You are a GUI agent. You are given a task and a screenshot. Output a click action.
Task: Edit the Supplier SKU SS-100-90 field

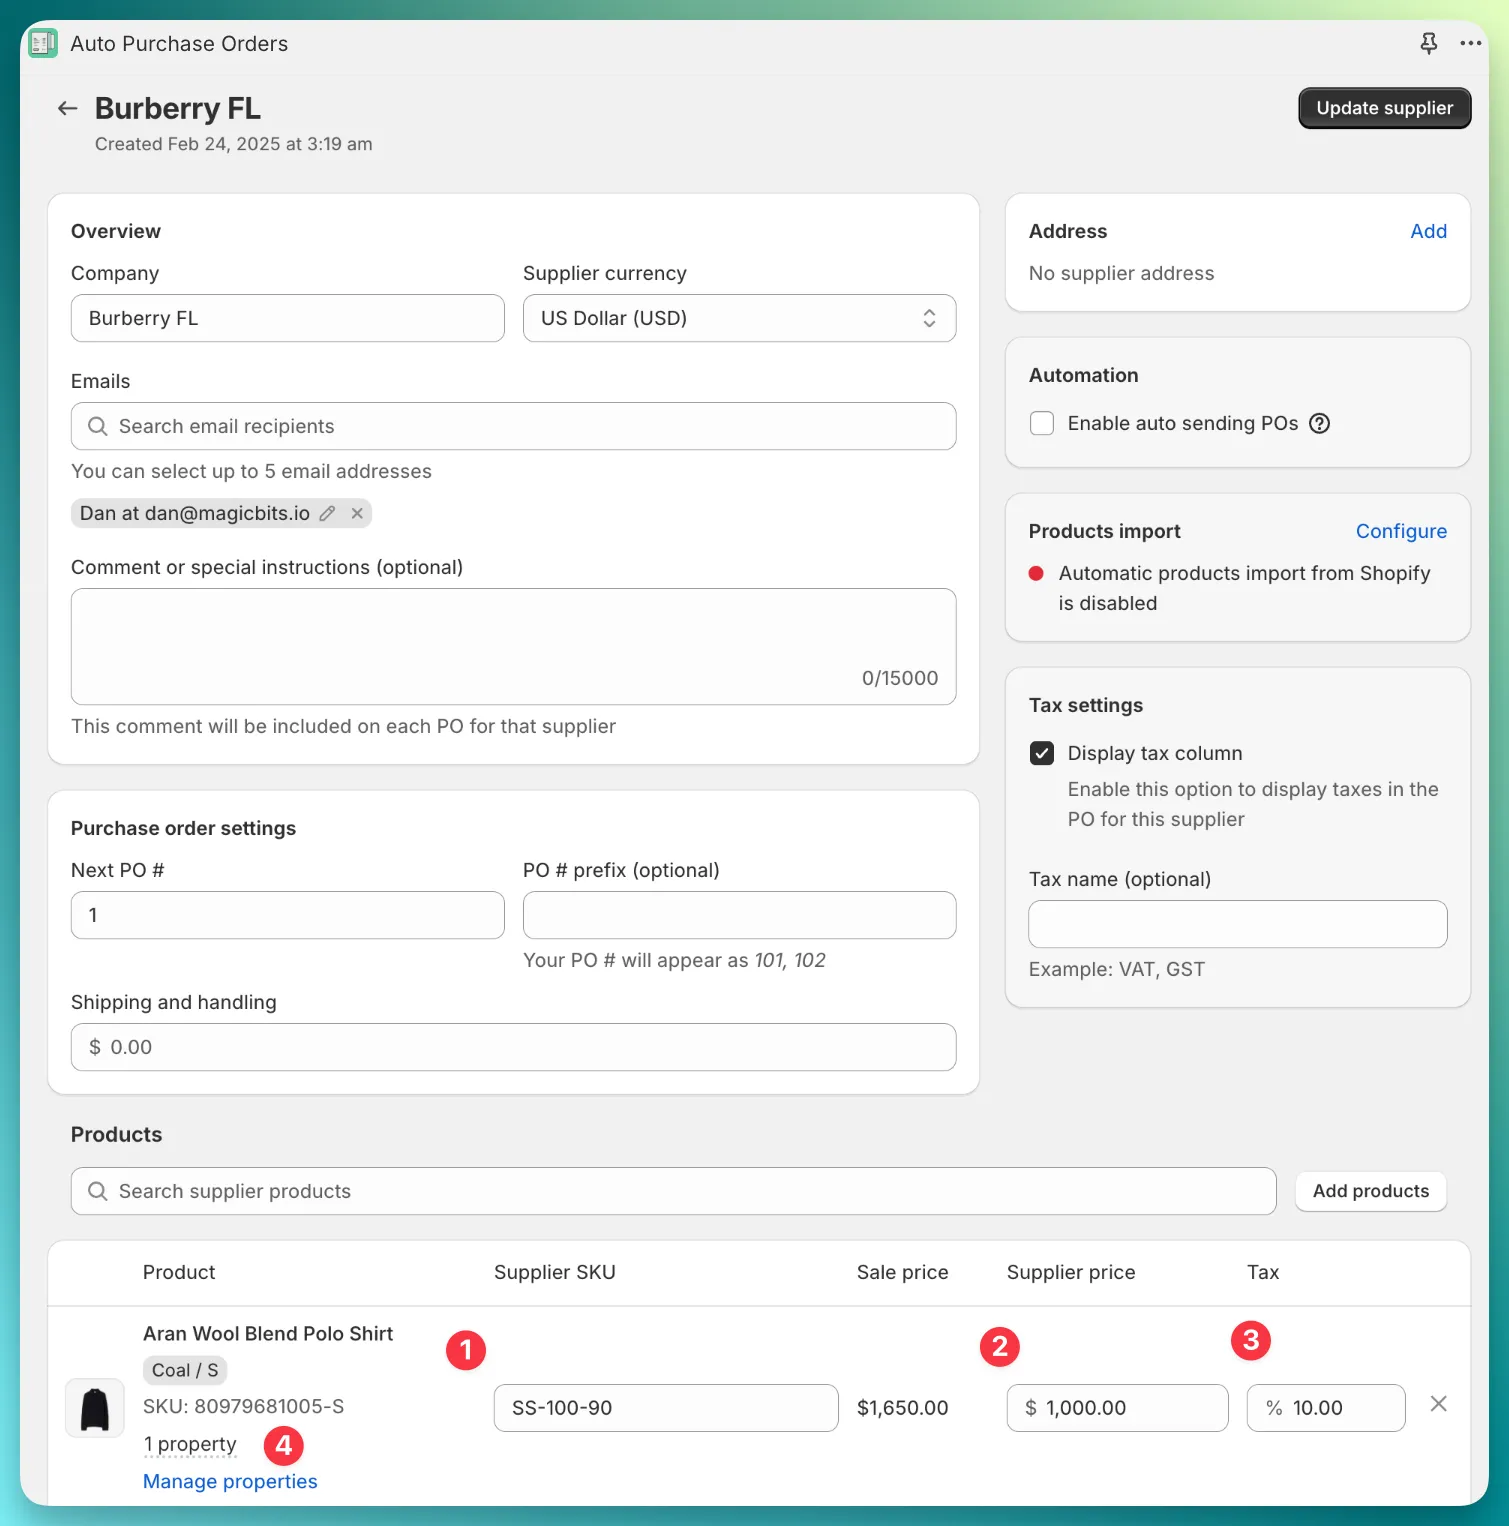pyautogui.click(x=666, y=1408)
